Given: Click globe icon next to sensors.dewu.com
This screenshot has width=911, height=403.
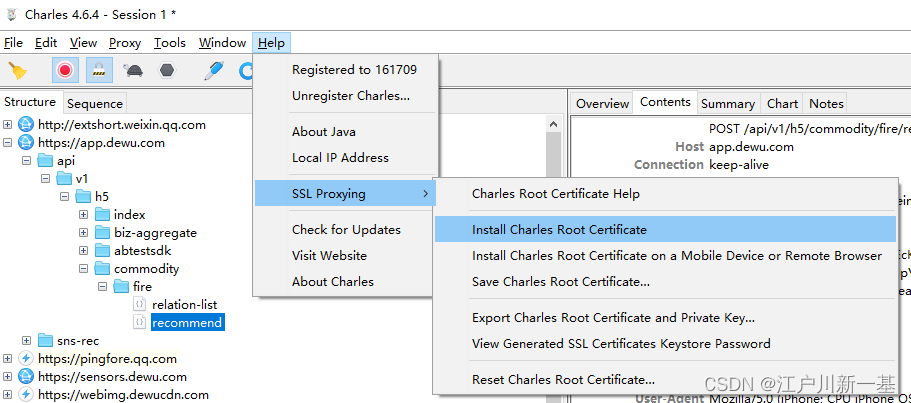Looking at the screenshot, I should click(x=26, y=376).
